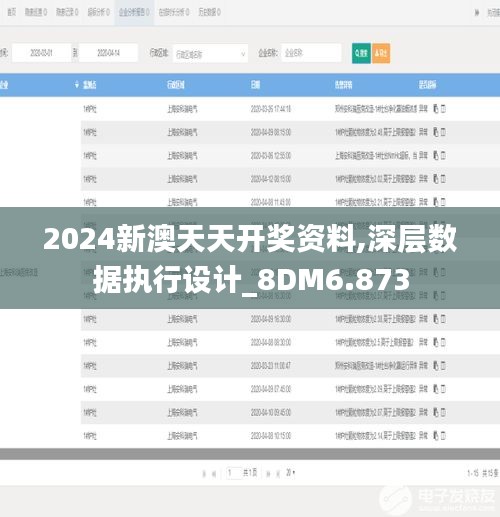Click the second action icon in the last table row
Viewport: 500px width, 517px height.
coord(443,436)
